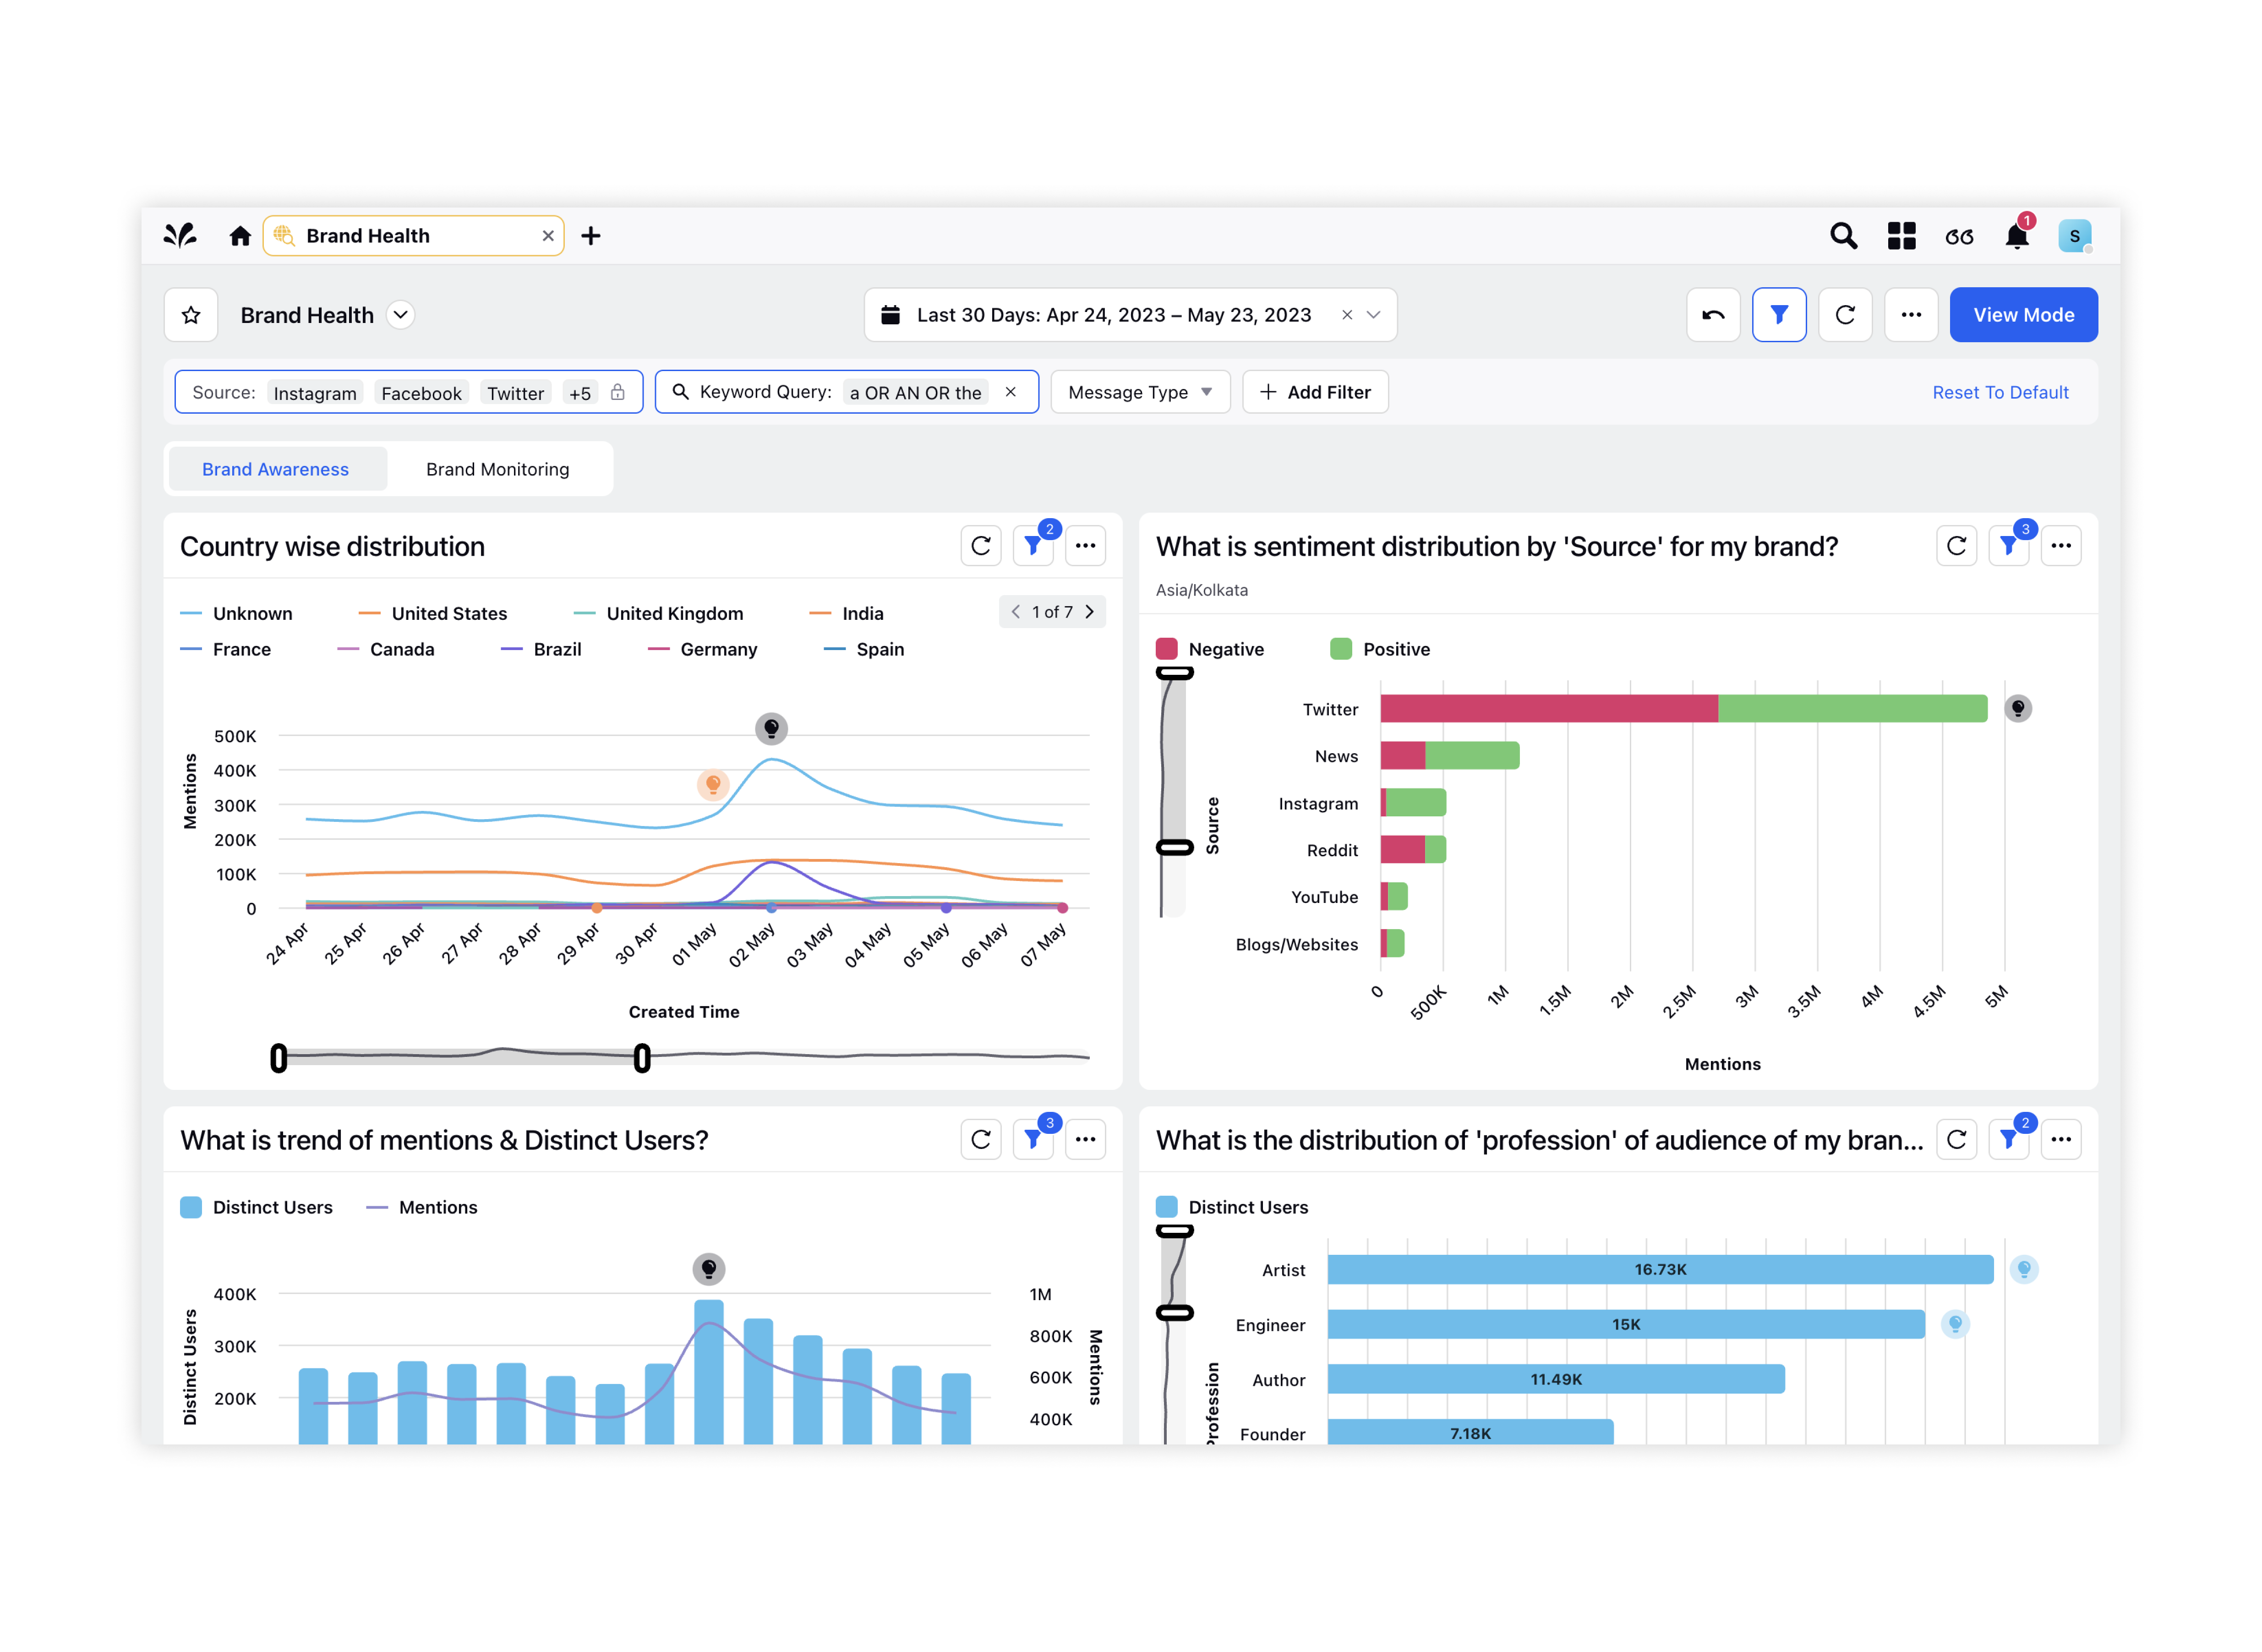Click Reset To Default link
Viewport: 2262px width, 1652px height.
pos(1999,392)
